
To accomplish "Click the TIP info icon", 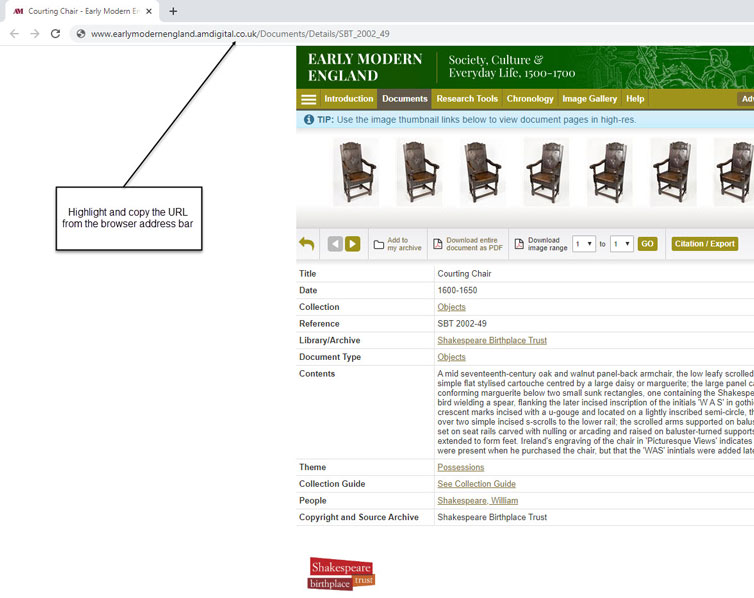I will pyautogui.click(x=309, y=119).
